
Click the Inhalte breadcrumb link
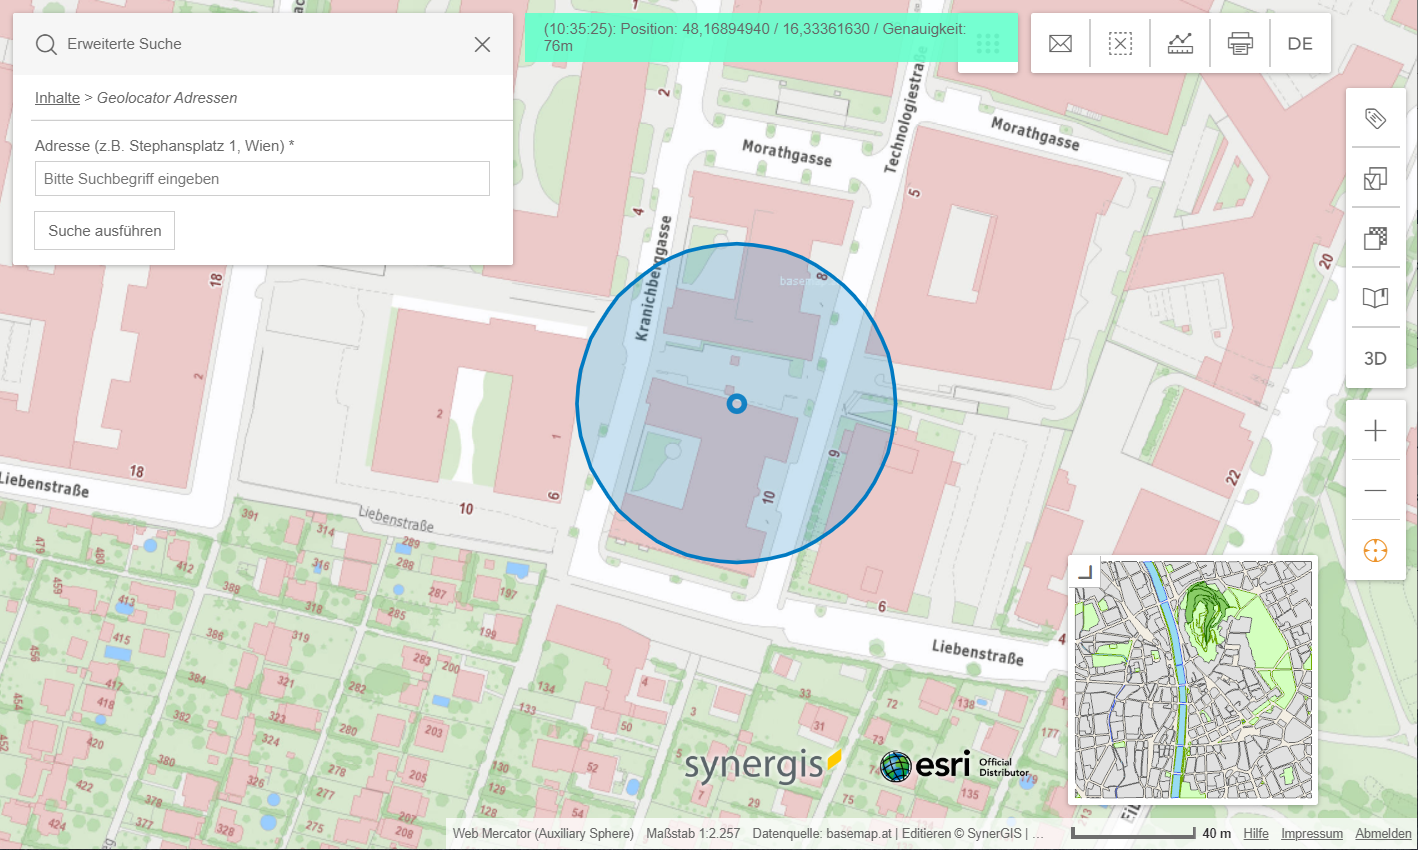click(57, 97)
